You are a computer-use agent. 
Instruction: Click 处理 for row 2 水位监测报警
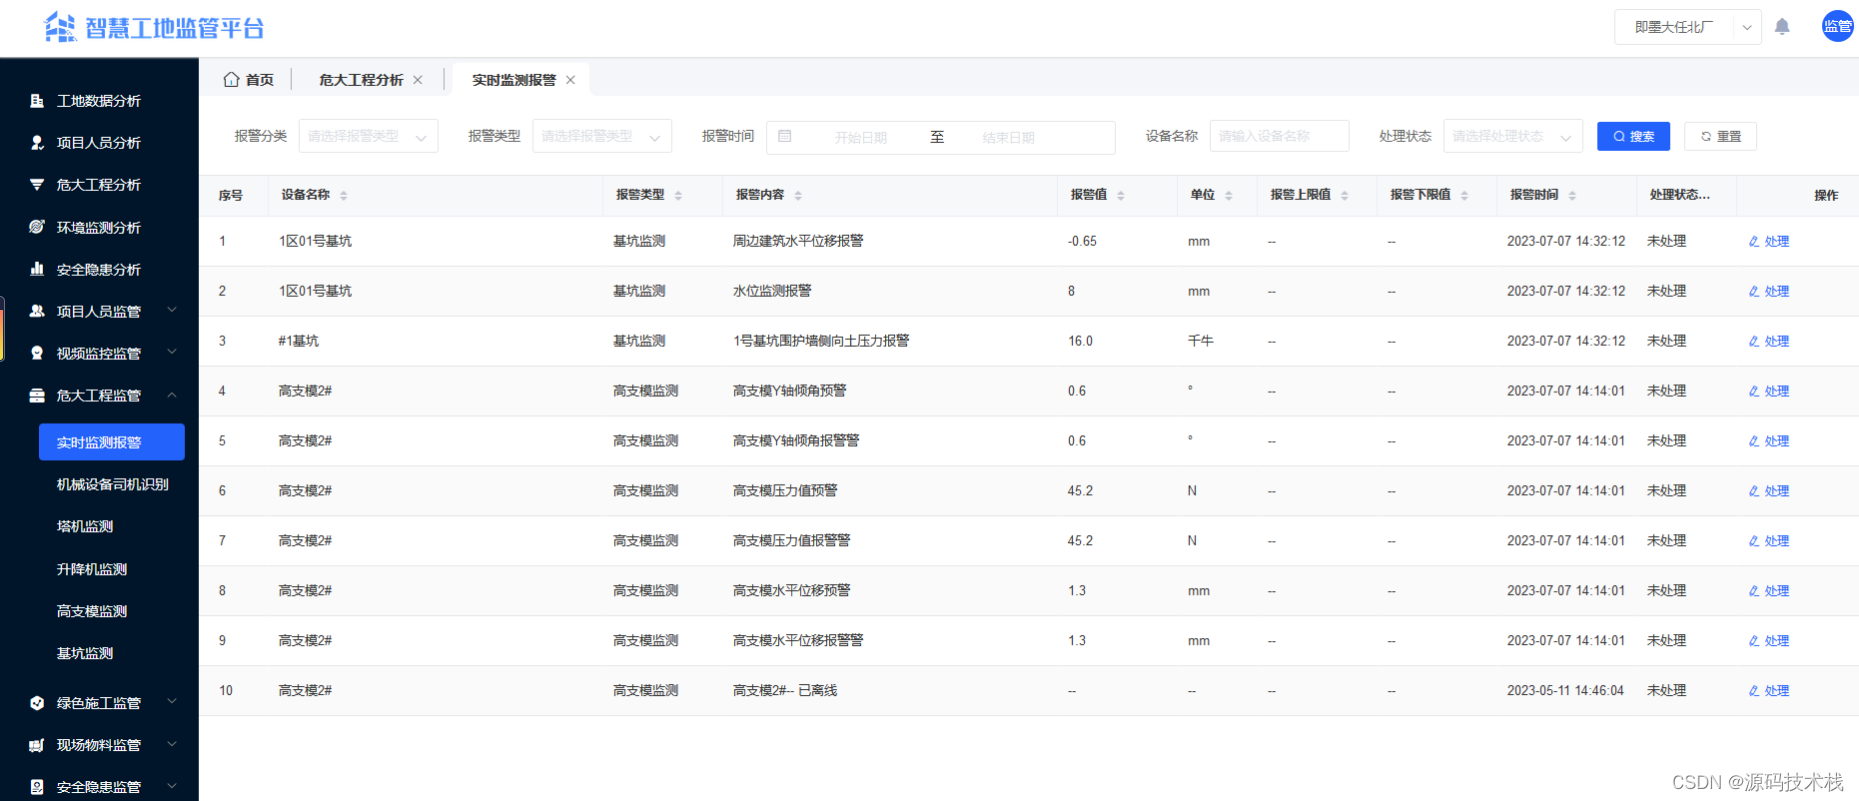(x=1769, y=291)
